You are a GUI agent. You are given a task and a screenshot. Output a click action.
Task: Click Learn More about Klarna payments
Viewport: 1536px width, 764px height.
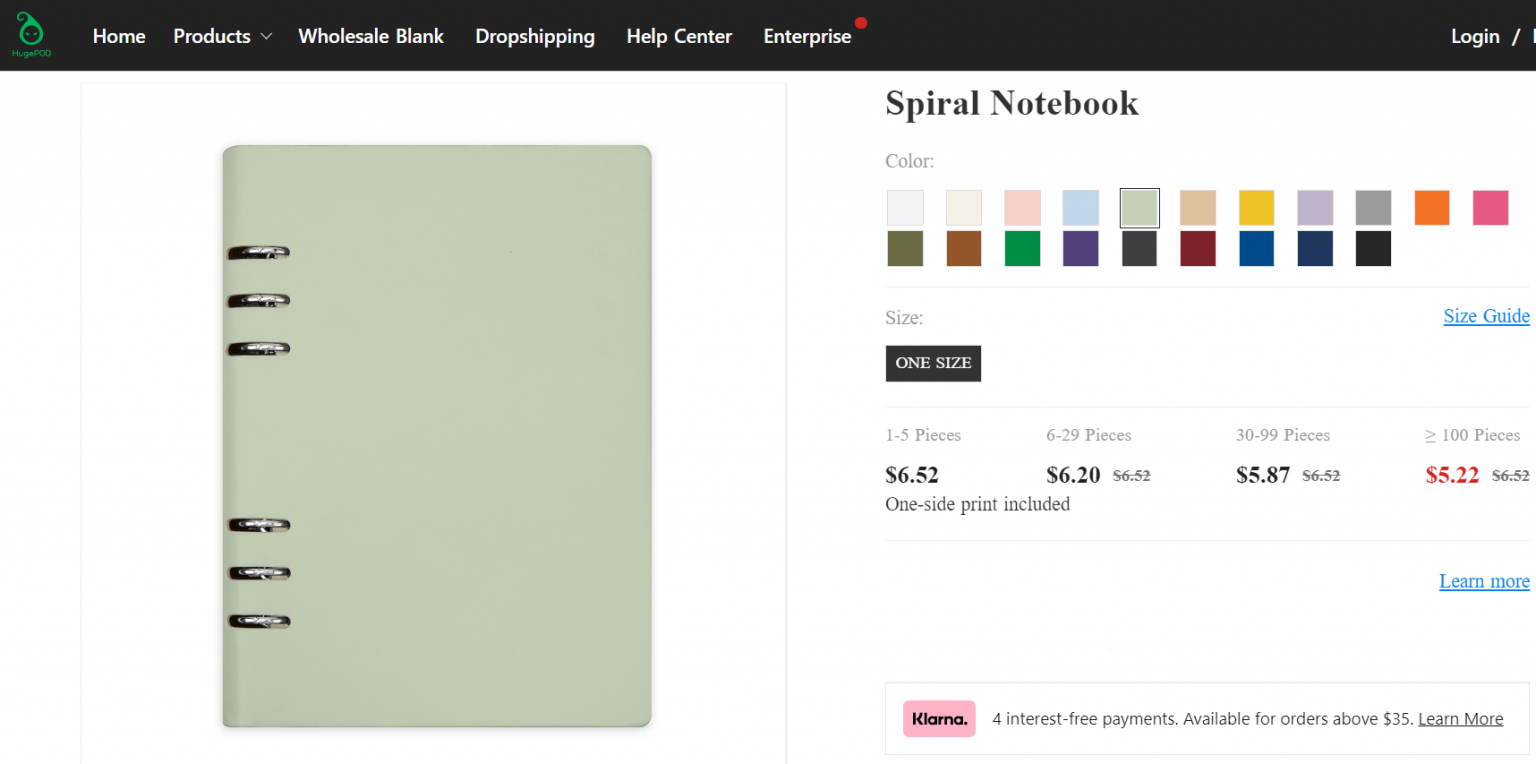(x=1460, y=718)
